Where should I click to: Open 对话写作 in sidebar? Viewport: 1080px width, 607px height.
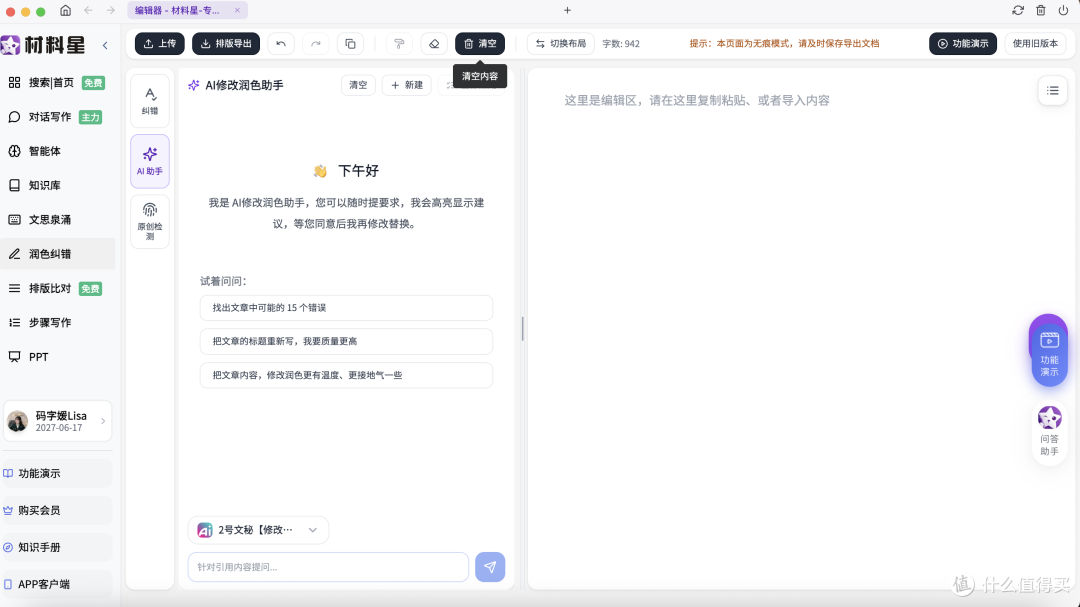click(x=57, y=117)
